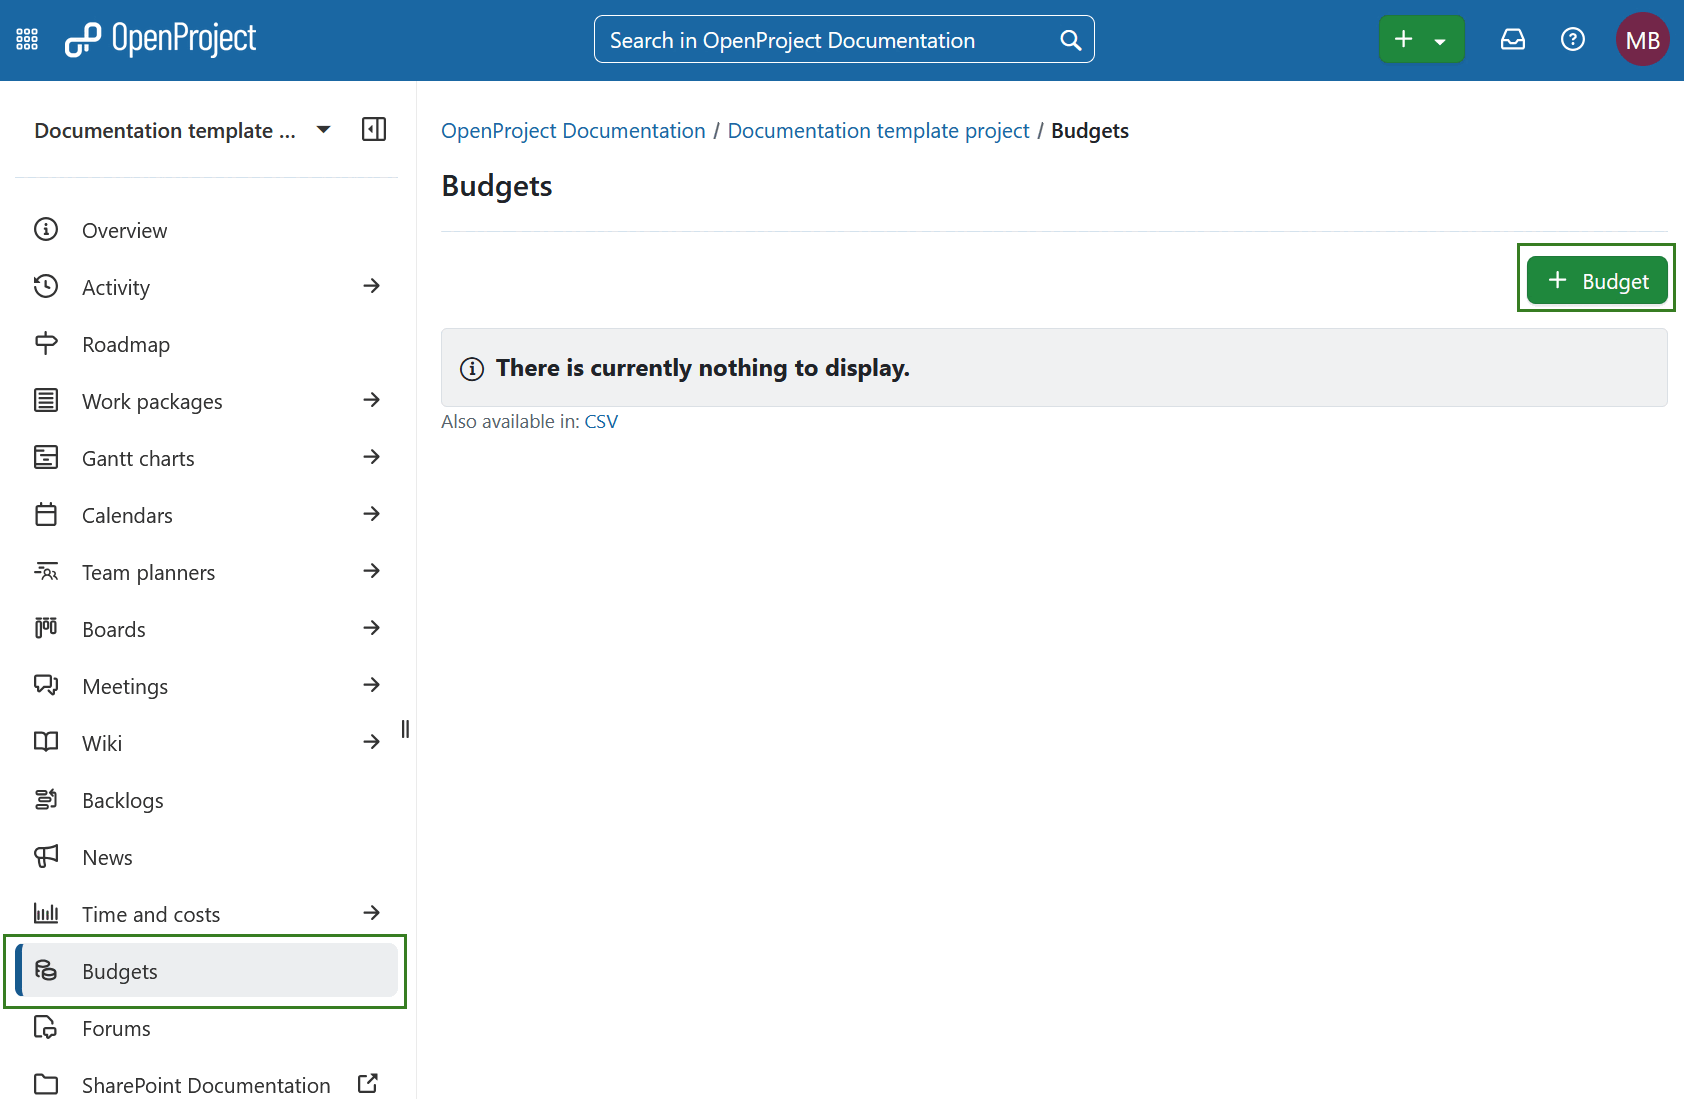Download the list as CSV
Viewport: 1684px width, 1099px height.
pos(601,421)
